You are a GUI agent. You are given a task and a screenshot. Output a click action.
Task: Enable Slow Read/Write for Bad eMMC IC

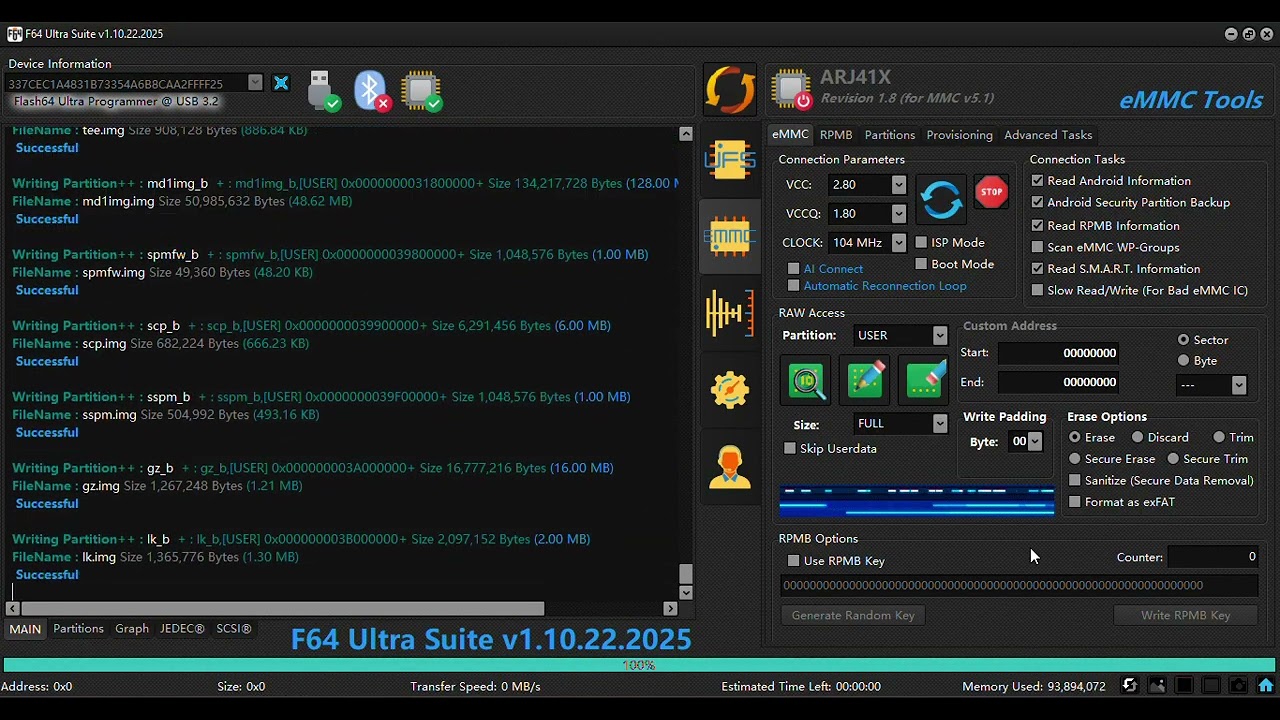click(1037, 290)
